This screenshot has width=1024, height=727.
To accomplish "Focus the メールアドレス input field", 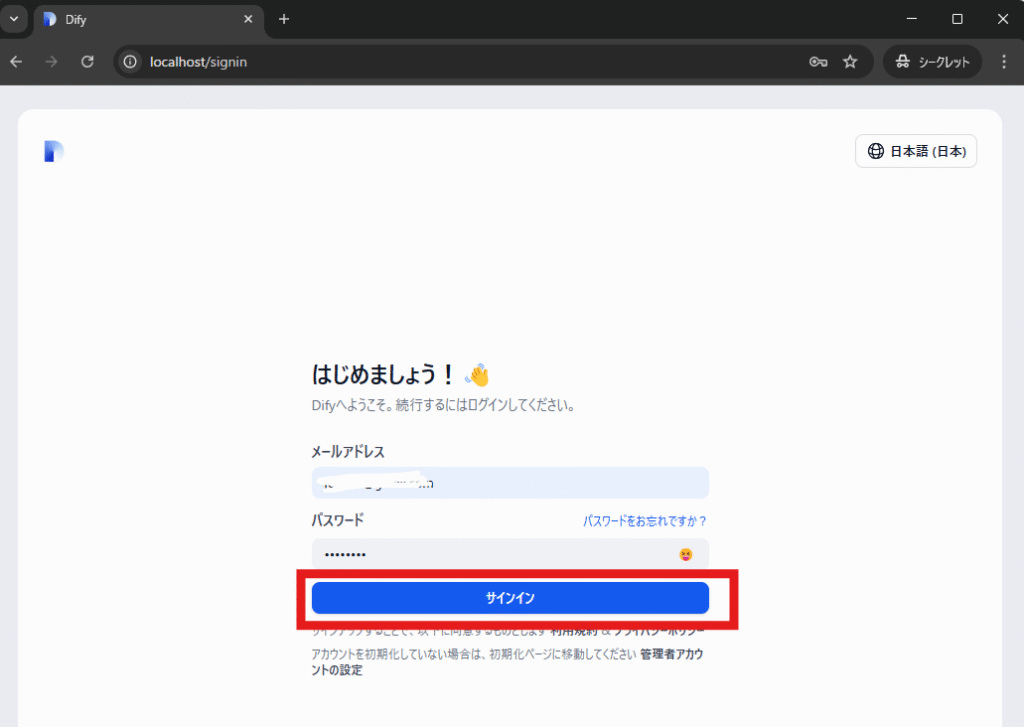I will tap(510, 483).
